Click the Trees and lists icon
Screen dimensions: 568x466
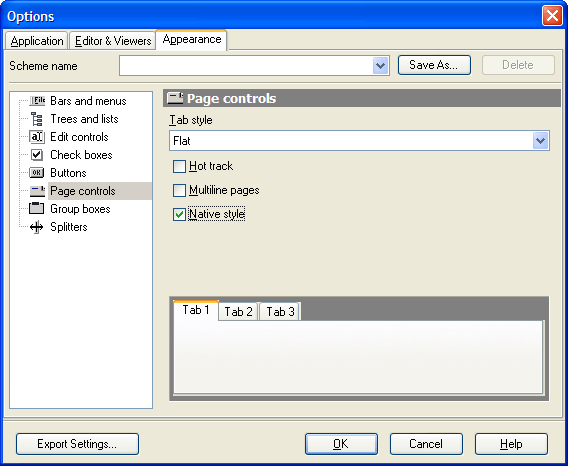tap(37, 119)
